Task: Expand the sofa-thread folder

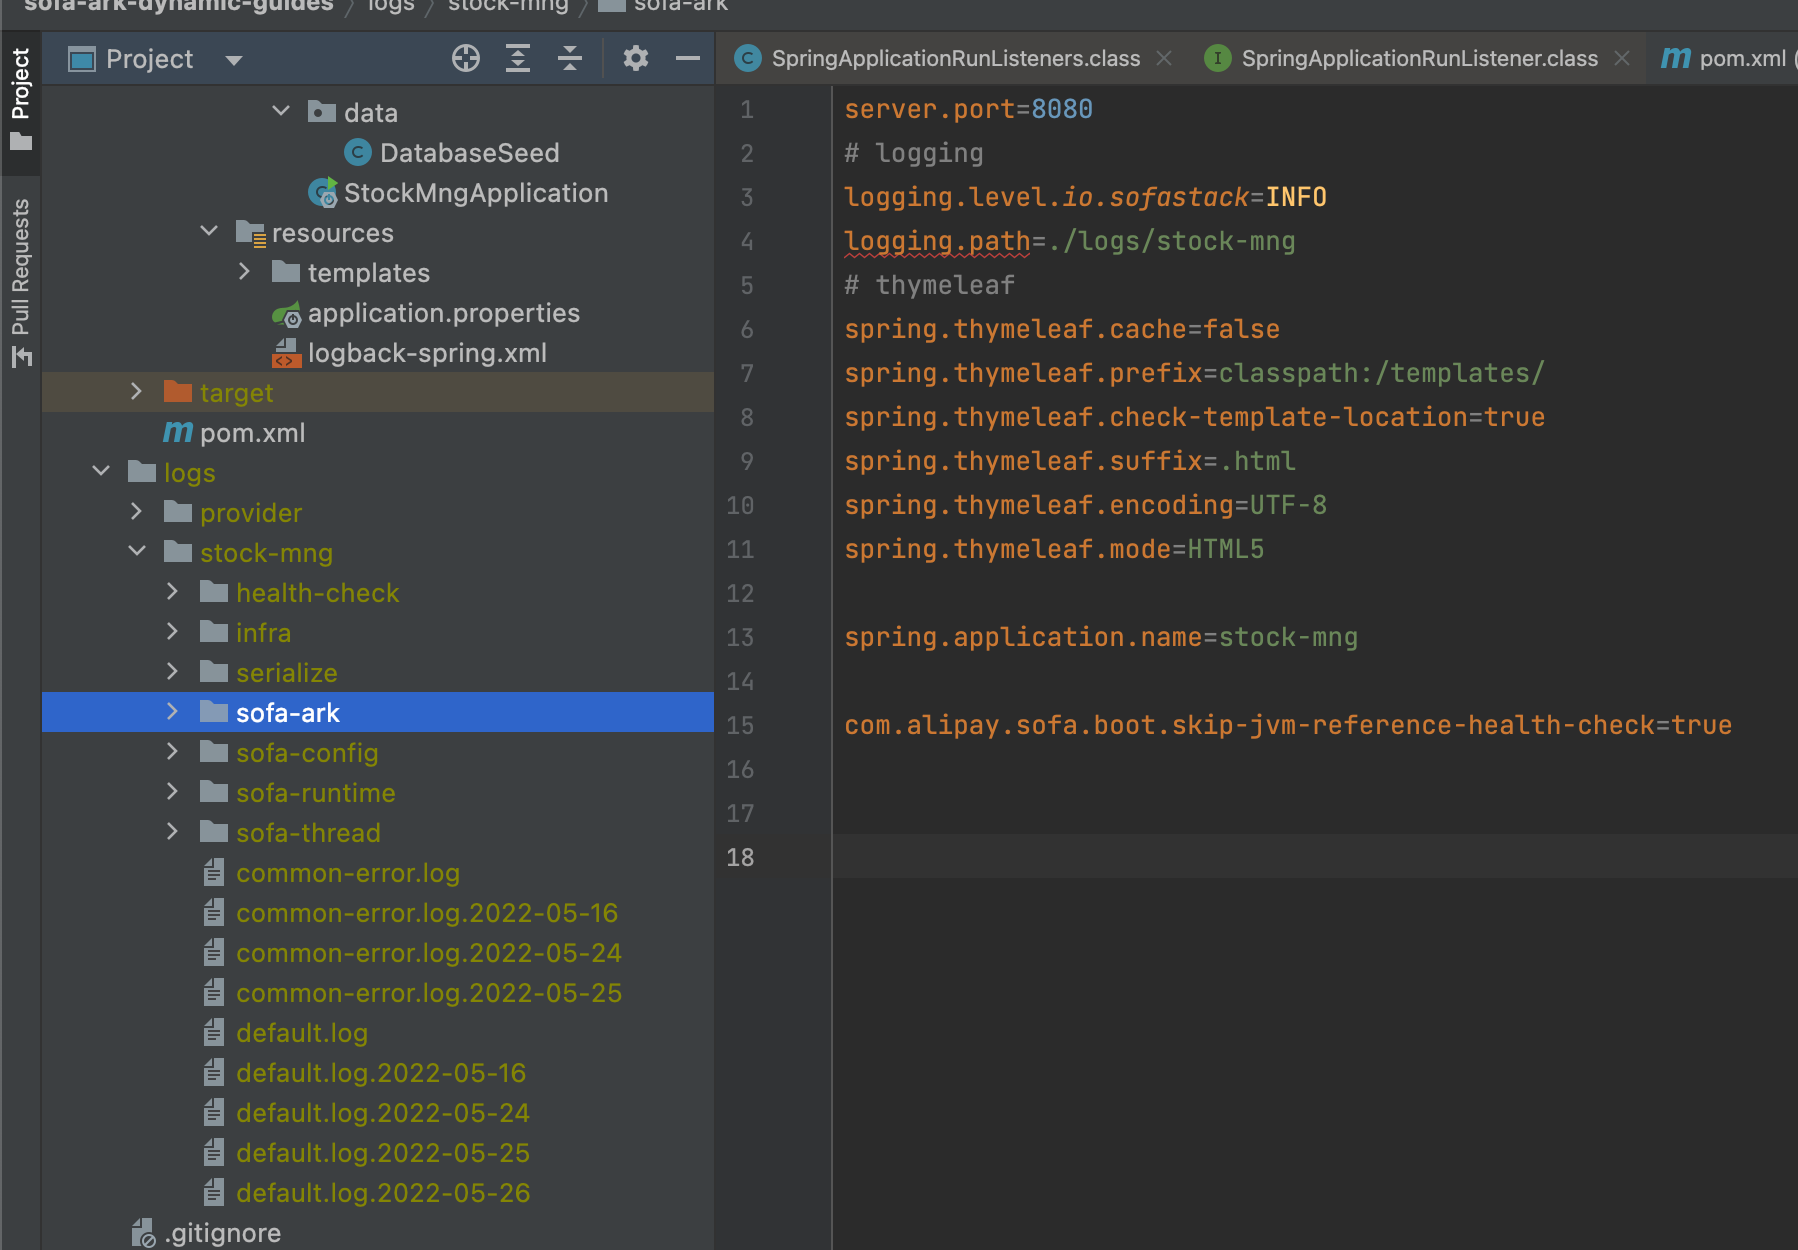Action: (x=173, y=831)
